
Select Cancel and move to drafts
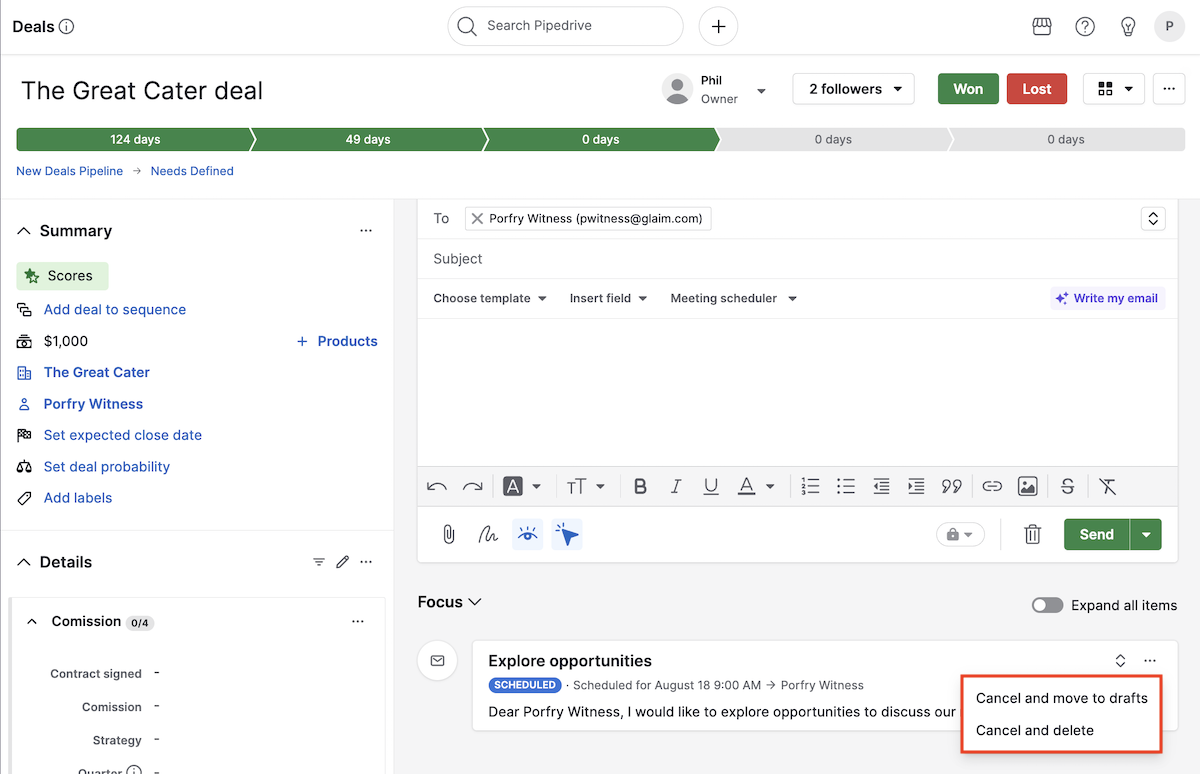coord(1062,698)
